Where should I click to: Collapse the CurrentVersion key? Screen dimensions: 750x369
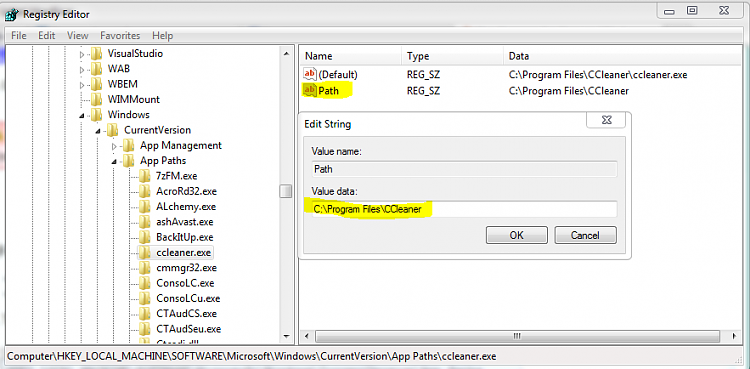98,131
